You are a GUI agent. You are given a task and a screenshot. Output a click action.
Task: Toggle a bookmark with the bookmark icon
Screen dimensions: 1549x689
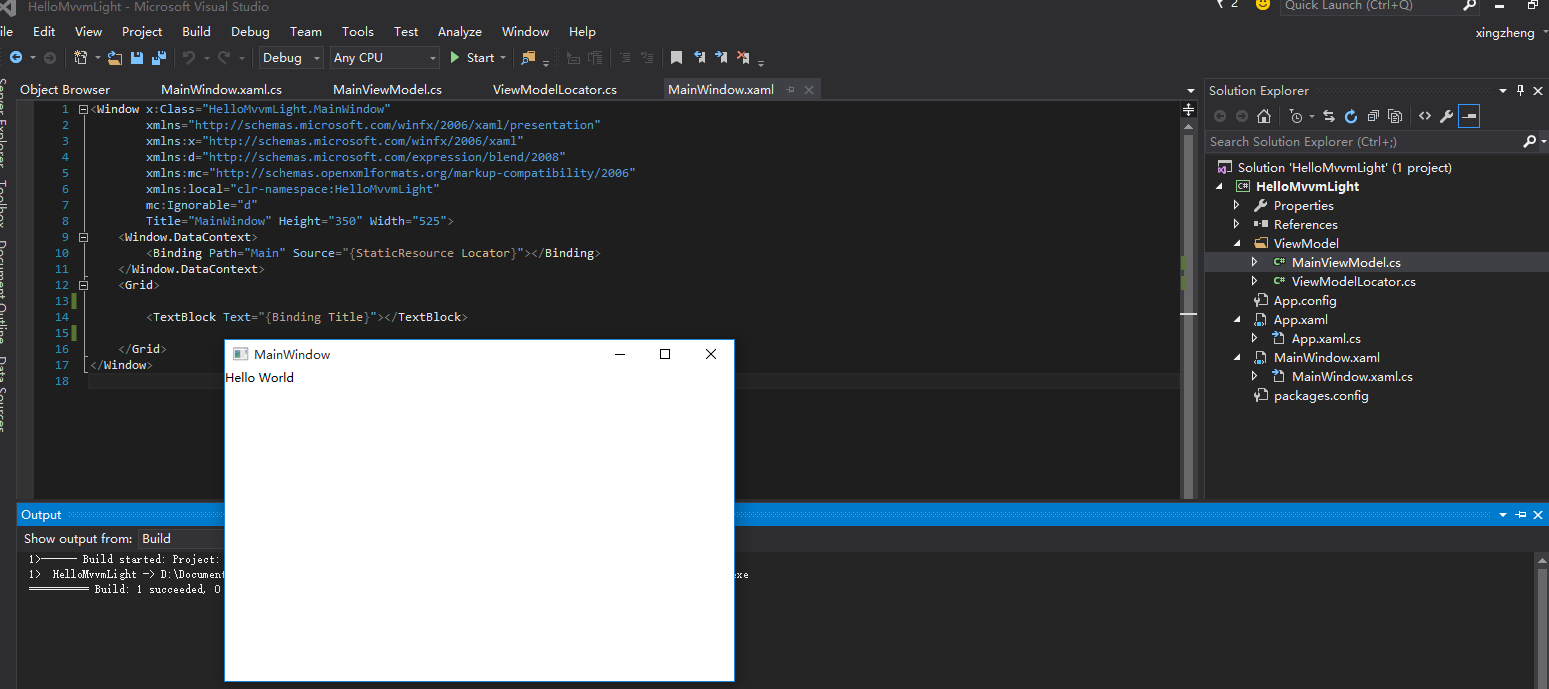pyautogui.click(x=676, y=58)
